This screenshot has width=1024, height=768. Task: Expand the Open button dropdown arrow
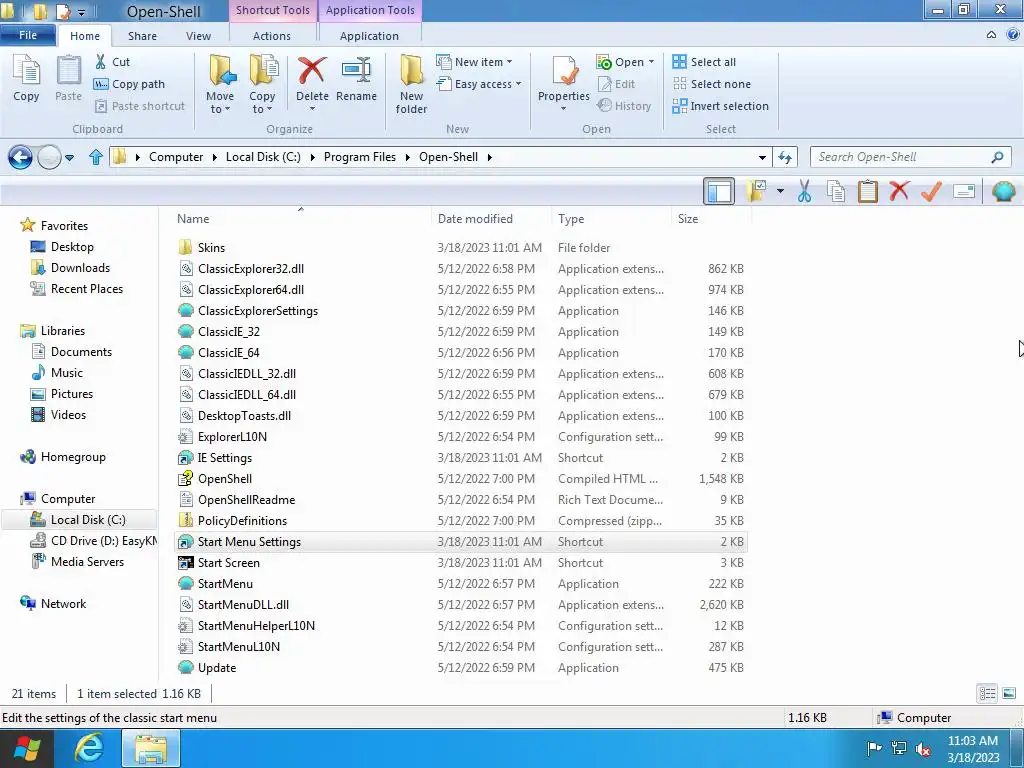click(651, 62)
